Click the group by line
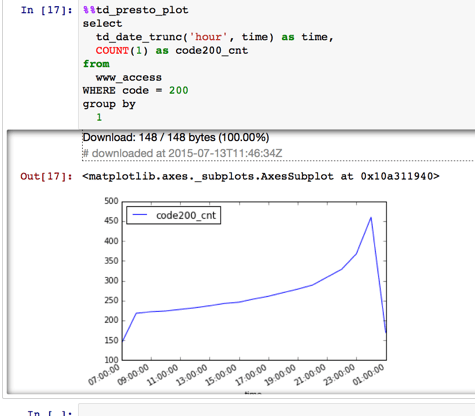The height and width of the screenshot is (416, 475). coord(109,104)
